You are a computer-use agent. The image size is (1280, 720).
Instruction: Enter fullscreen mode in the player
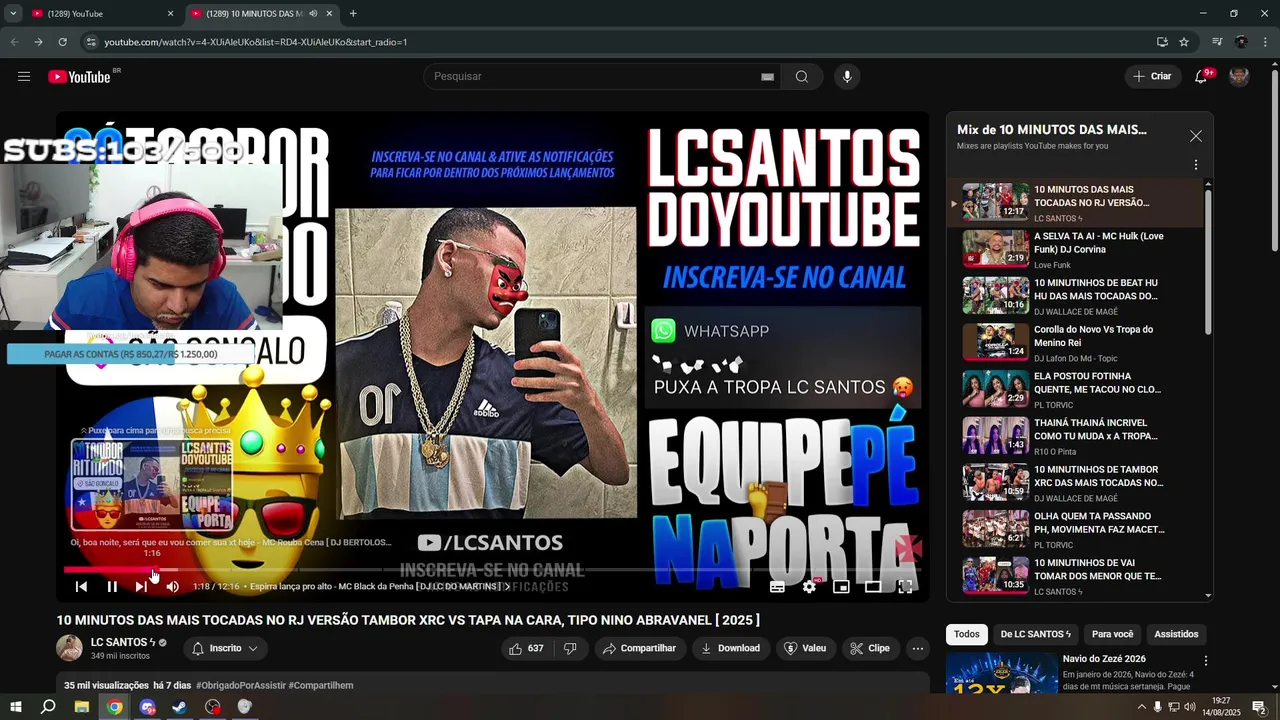(x=905, y=587)
